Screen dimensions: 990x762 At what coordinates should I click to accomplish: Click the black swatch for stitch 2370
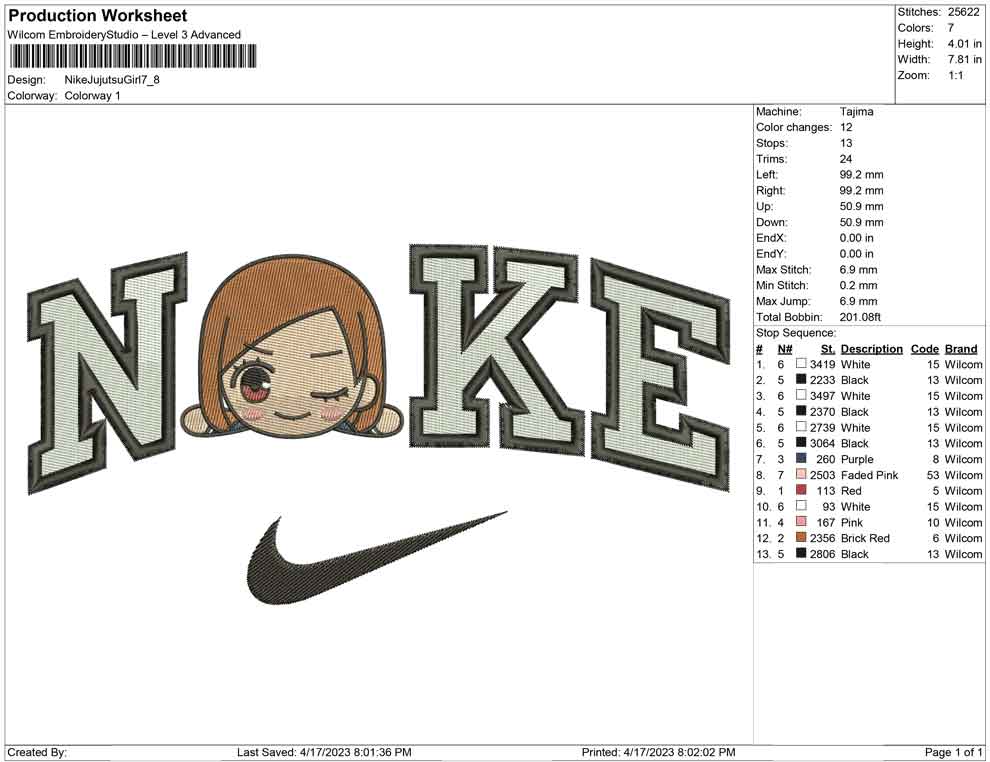point(801,411)
